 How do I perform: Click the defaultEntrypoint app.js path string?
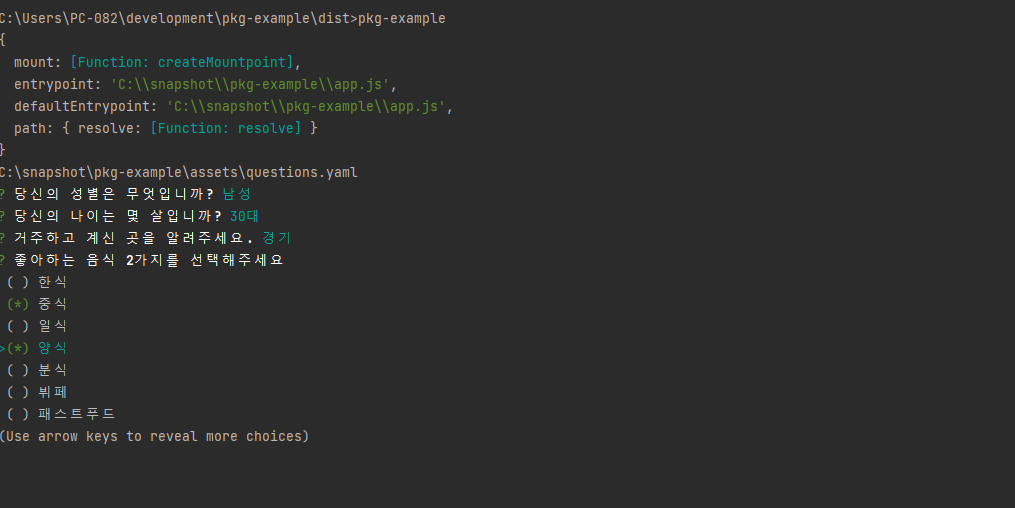click(309, 106)
